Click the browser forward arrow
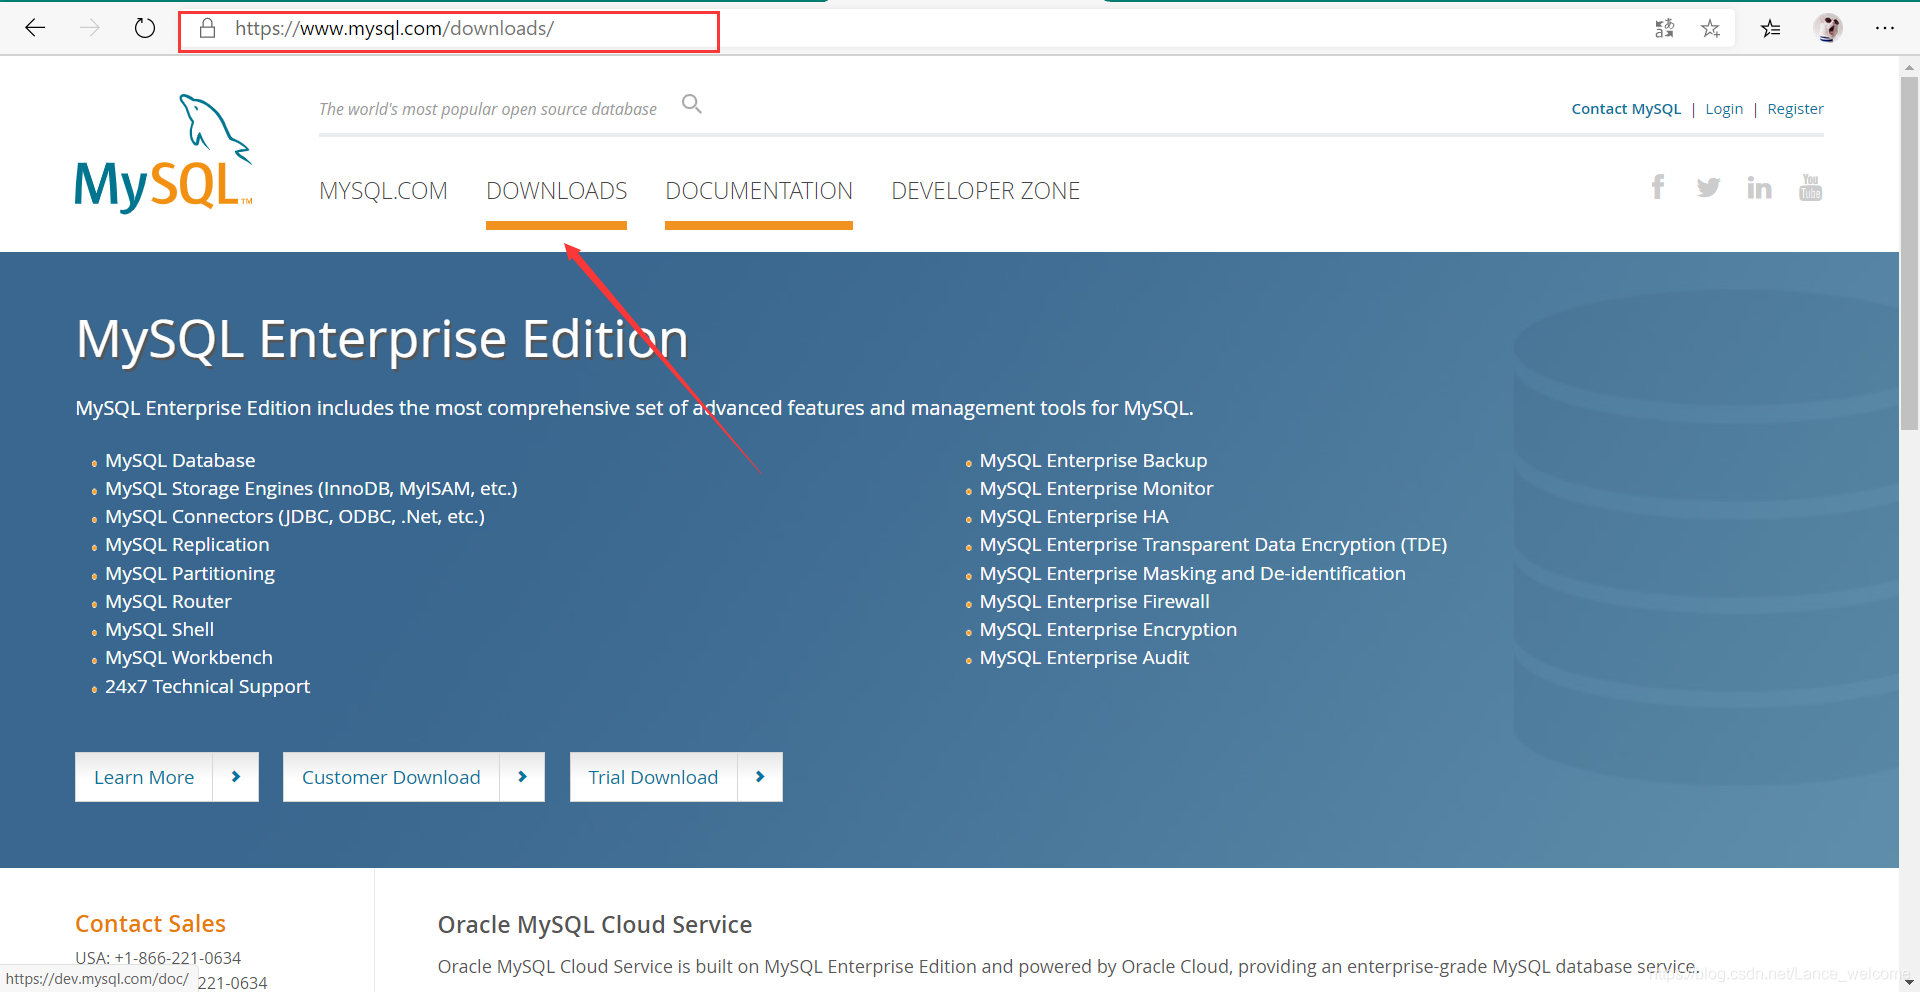 pyautogui.click(x=90, y=28)
